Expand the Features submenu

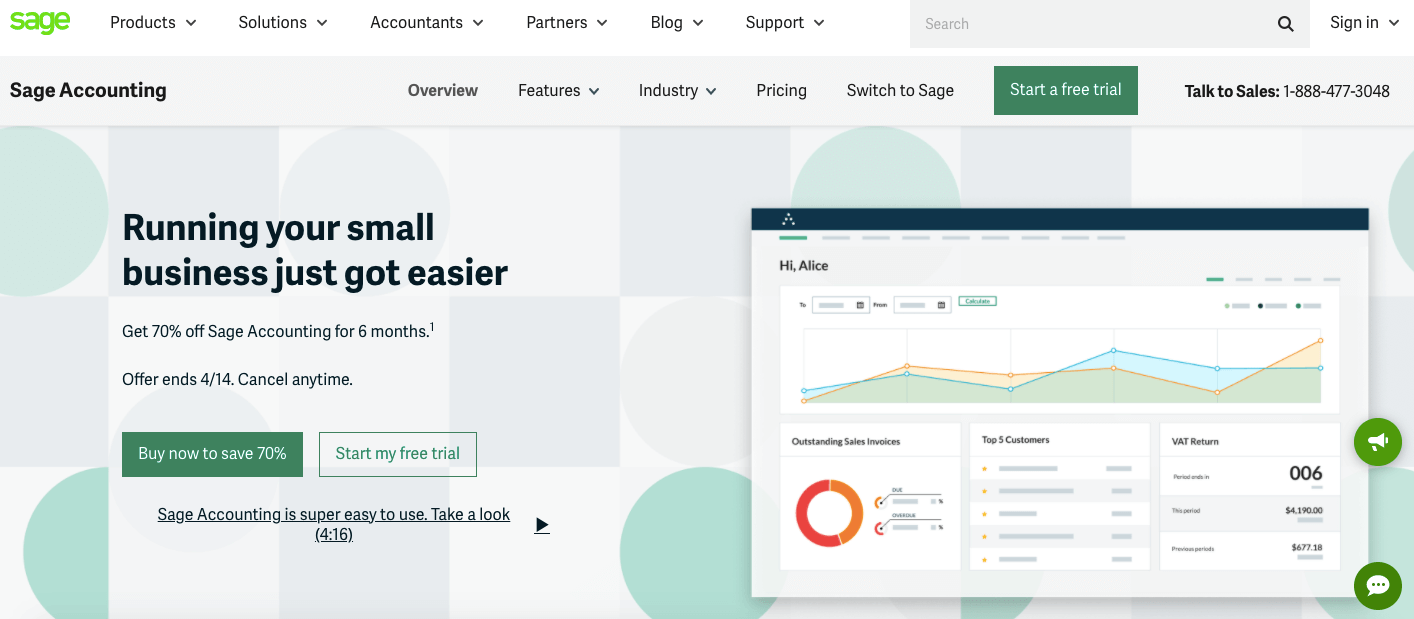558,90
